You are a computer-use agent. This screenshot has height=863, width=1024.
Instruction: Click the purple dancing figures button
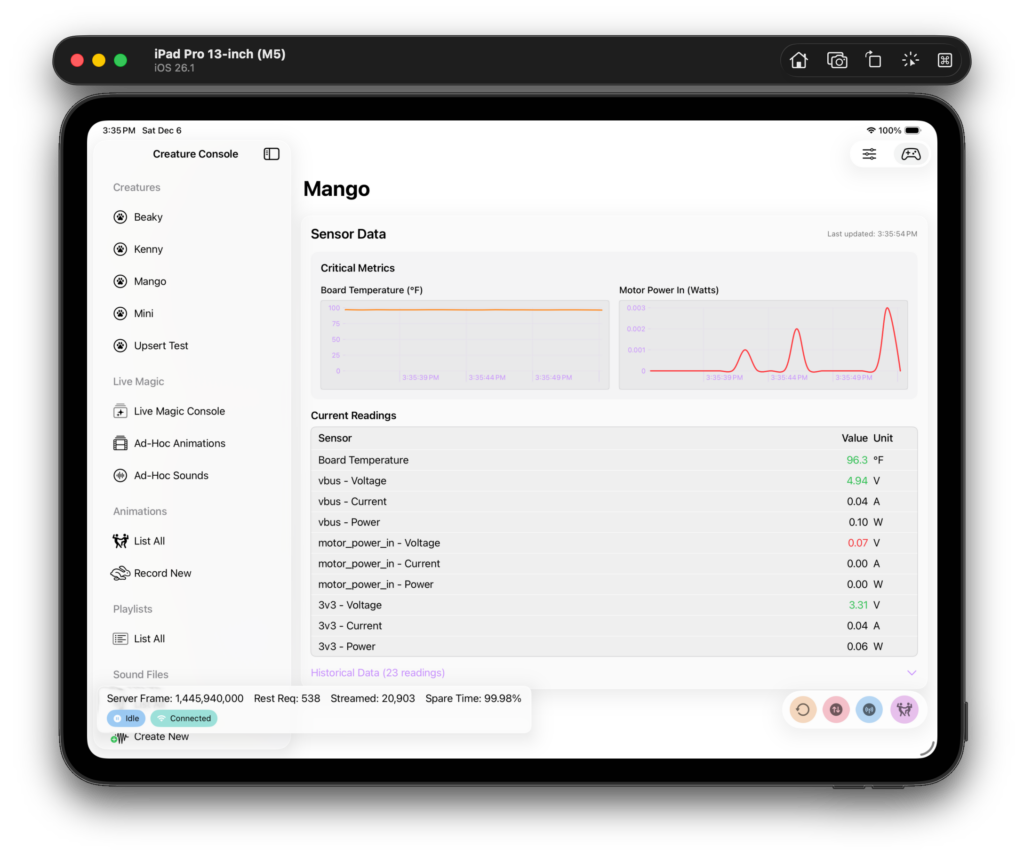click(x=904, y=710)
